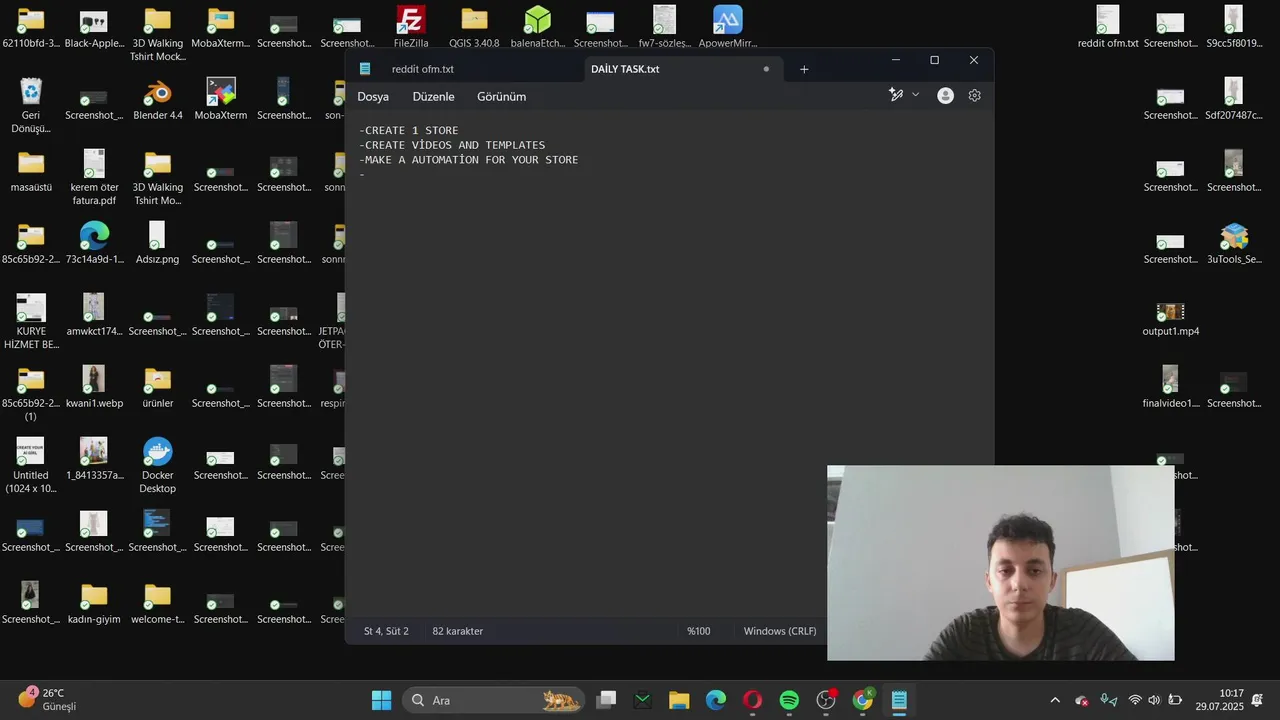This screenshot has width=1280, height=720.
Task: Close the DAİLY TASK.txt tab via unsaved dot
Action: tap(766, 69)
